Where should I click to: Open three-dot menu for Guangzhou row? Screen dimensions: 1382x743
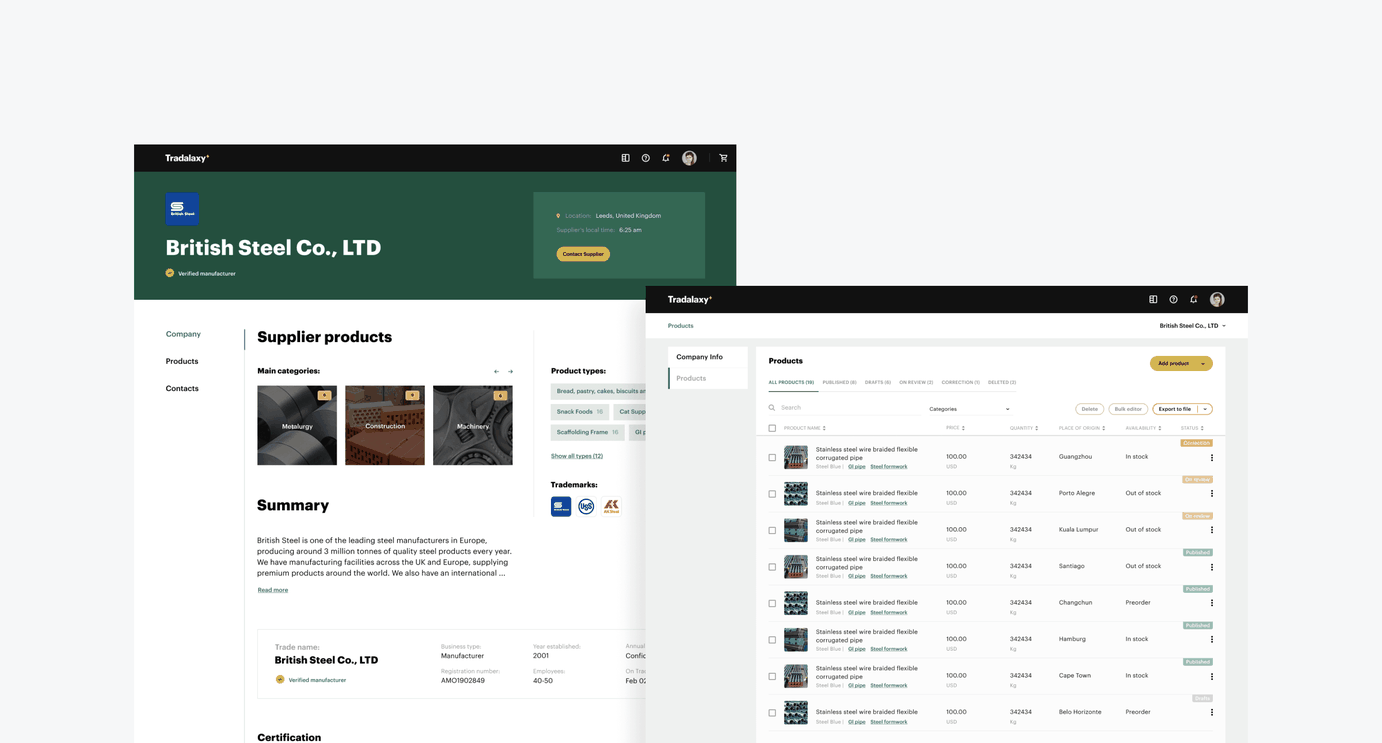coord(1212,457)
